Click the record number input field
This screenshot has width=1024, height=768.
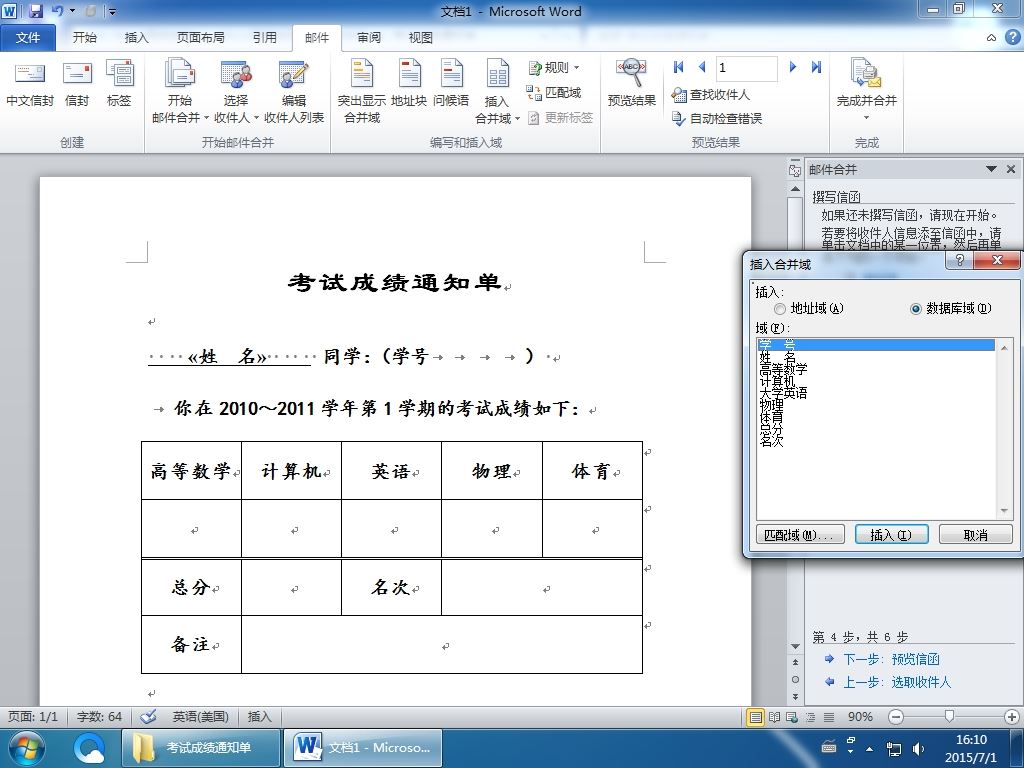[746, 67]
